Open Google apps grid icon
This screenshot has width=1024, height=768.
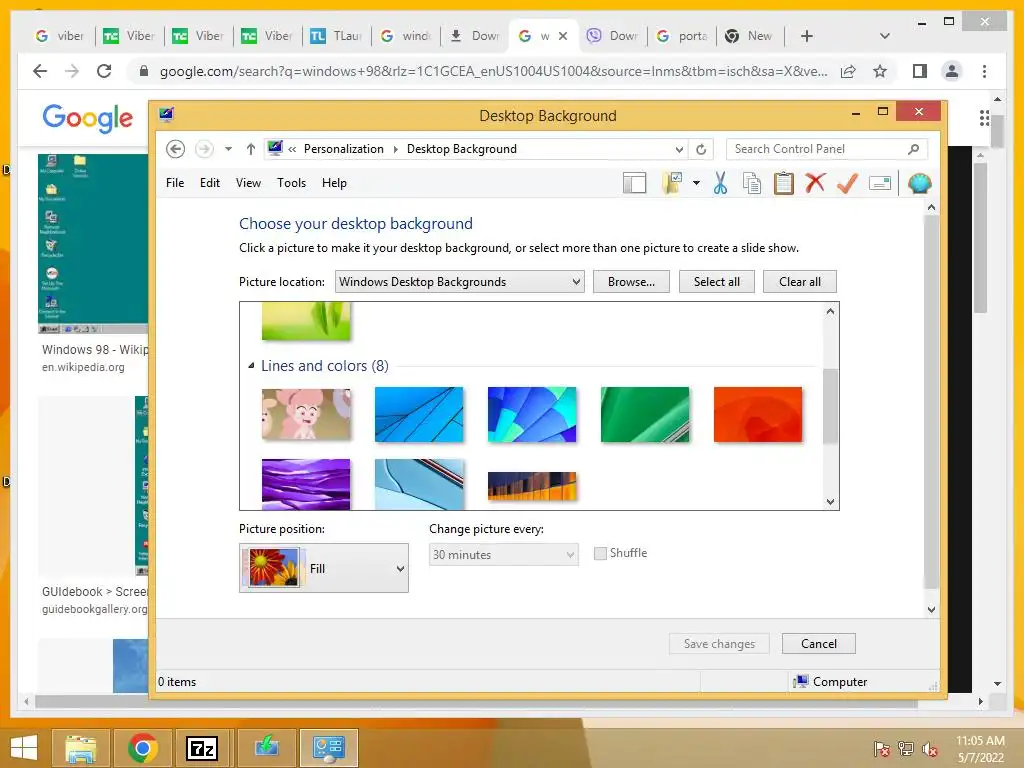[984, 118]
